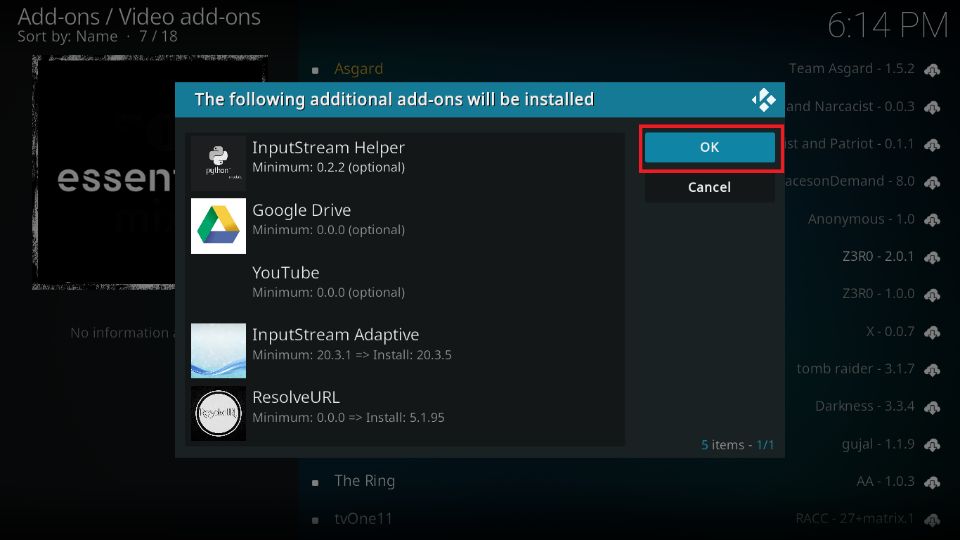Click the 5 items - 1/1 counter
This screenshot has height=540, width=960.
point(737,445)
